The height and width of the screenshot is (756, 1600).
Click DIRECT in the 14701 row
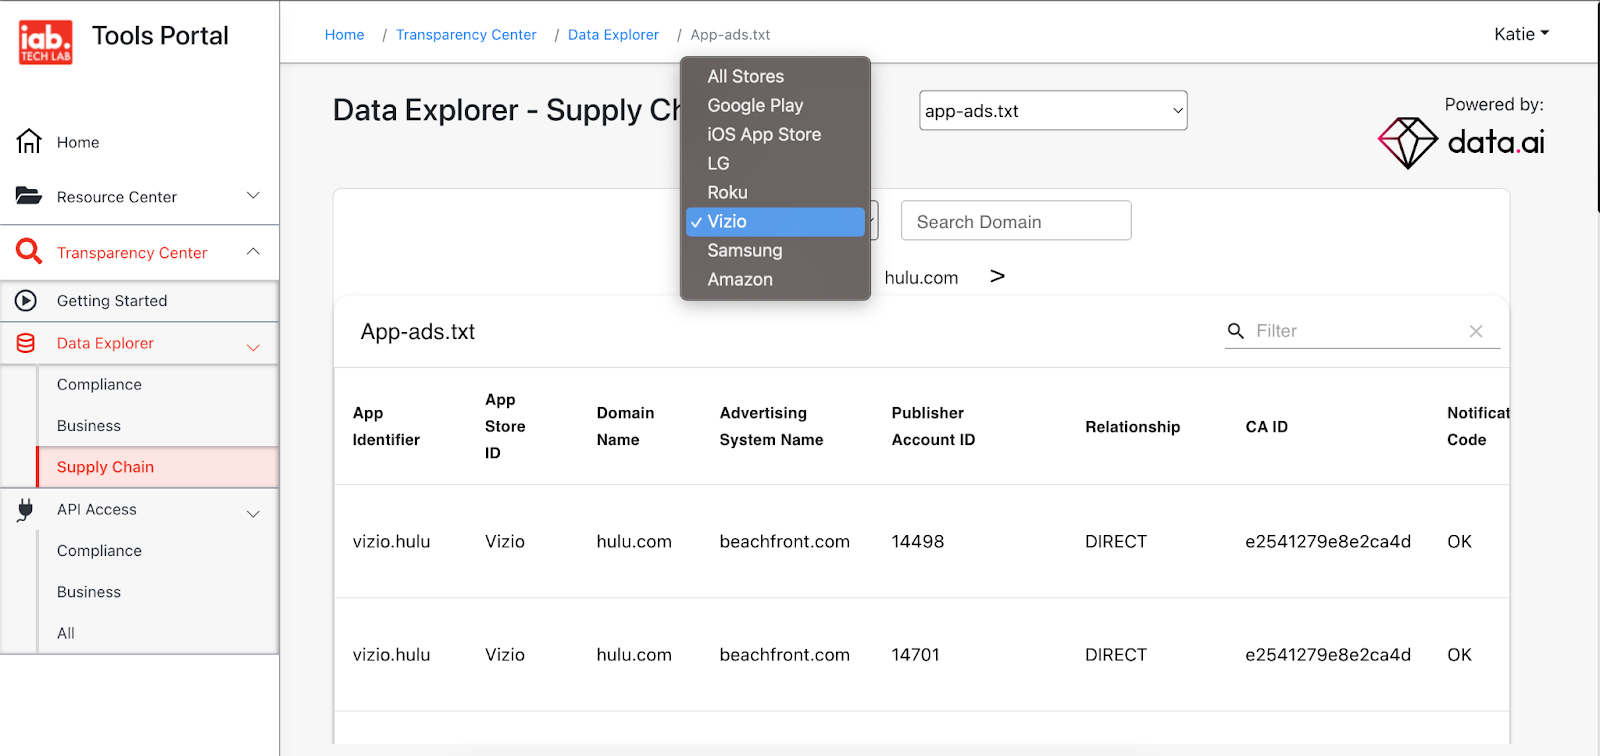(1116, 654)
